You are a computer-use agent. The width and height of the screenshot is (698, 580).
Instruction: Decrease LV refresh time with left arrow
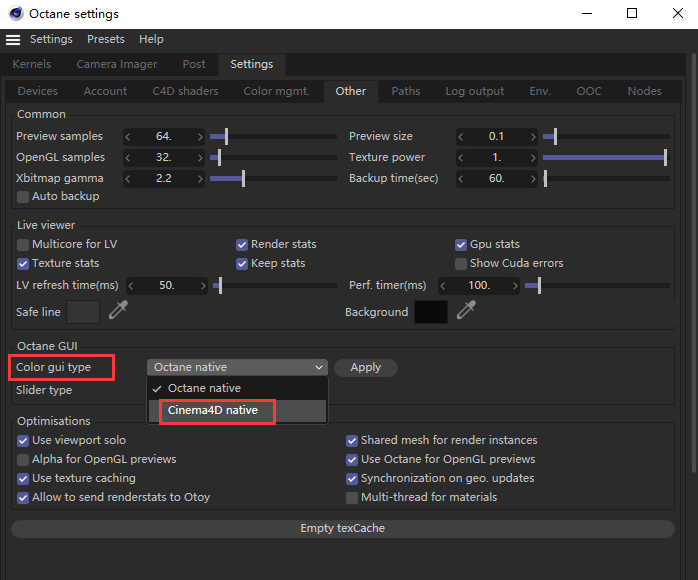pos(131,285)
